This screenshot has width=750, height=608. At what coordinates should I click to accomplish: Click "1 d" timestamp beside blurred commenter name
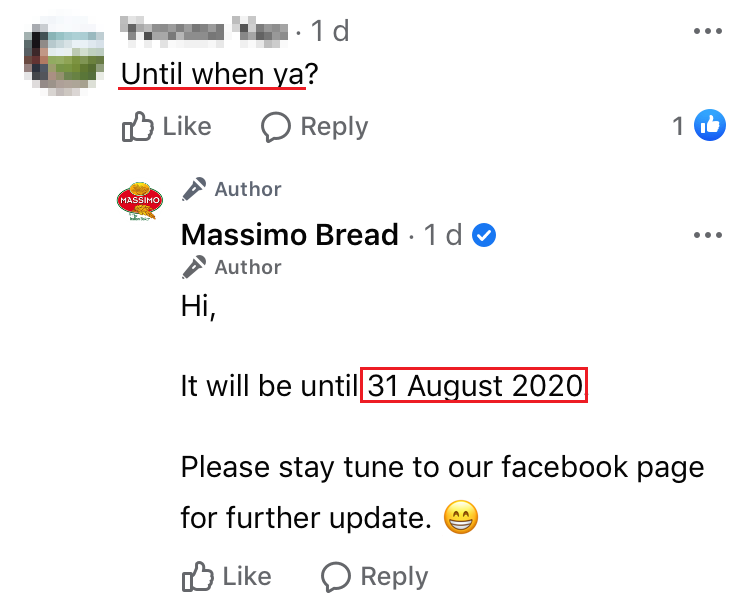[330, 32]
